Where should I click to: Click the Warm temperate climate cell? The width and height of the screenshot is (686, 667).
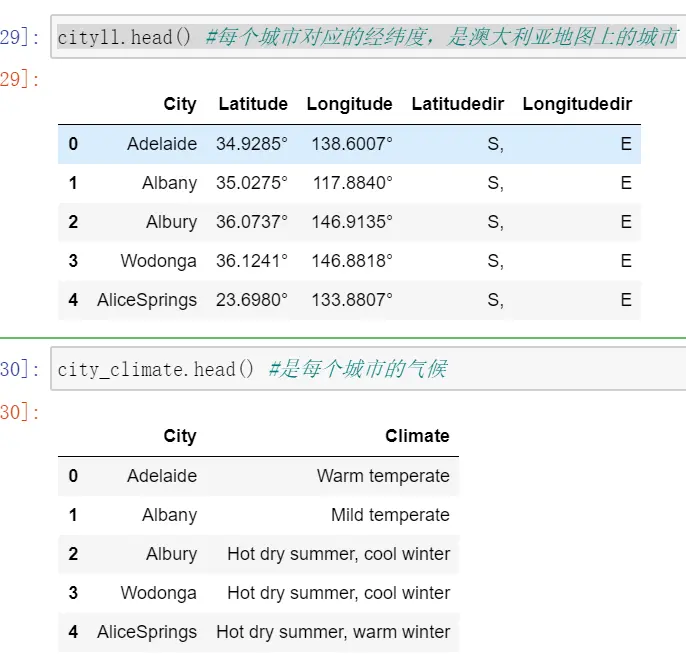(383, 476)
